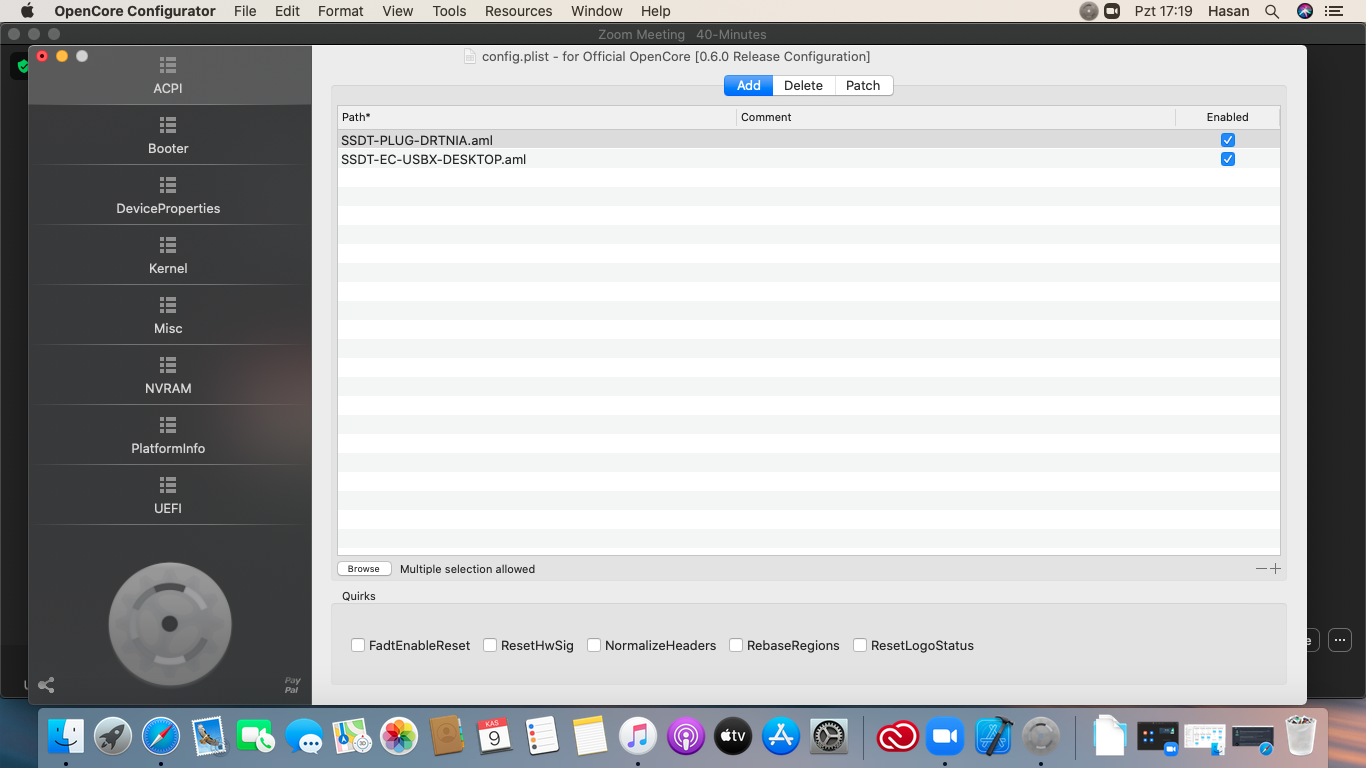Viewport: 1366px width, 768px height.
Task: Open Safari from the Dock
Action: [161, 737]
